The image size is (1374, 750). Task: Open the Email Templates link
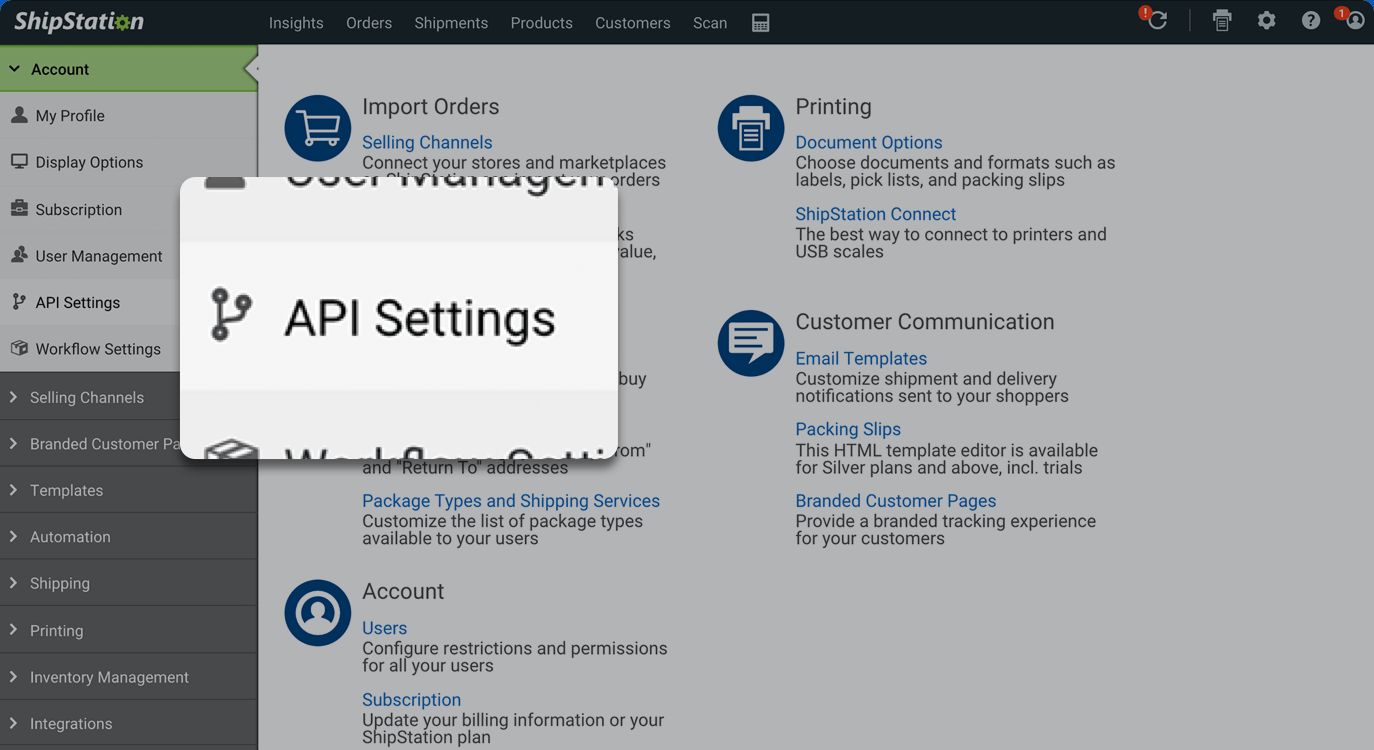tap(861, 358)
